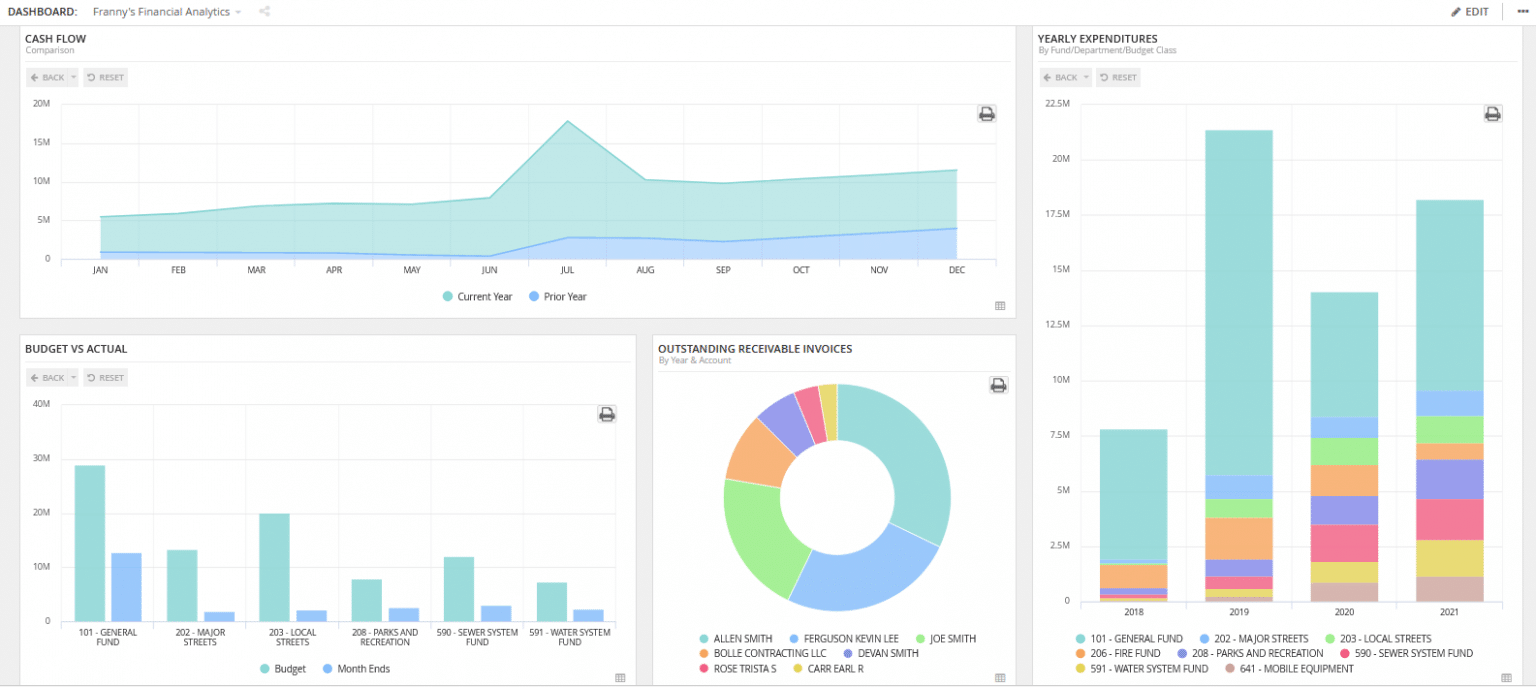Print the Budget vs Actual chart
1536x687 pixels.
tap(606, 413)
